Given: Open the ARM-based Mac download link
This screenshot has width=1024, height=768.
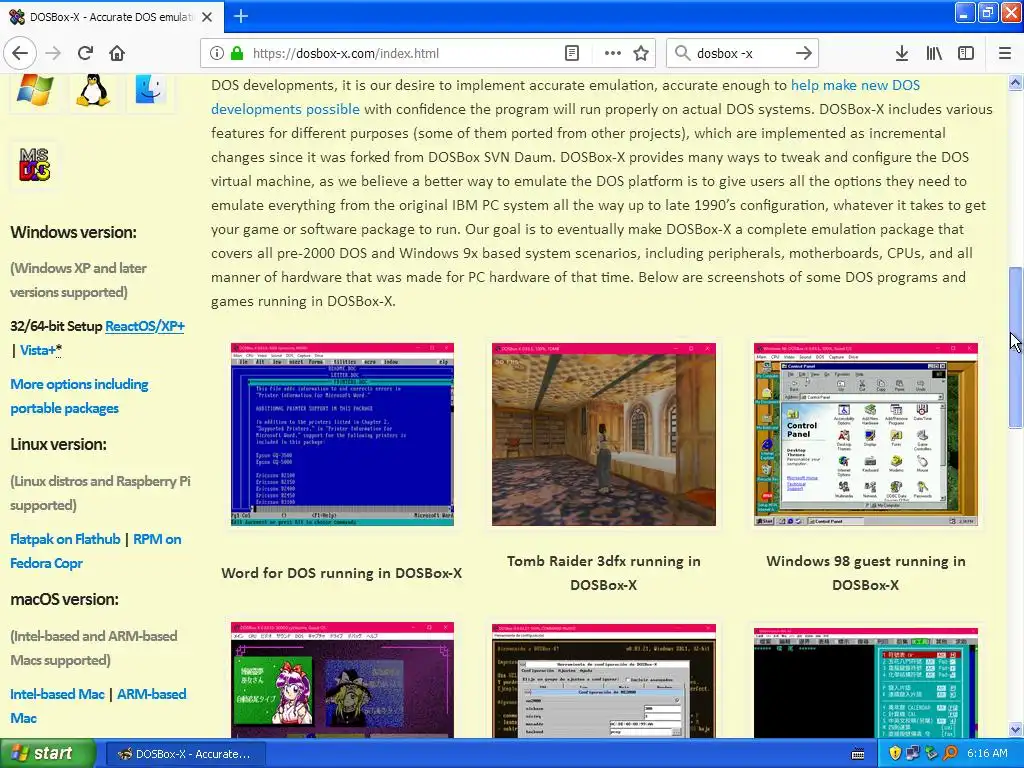Looking at the screenshot, I should [98, 706].
